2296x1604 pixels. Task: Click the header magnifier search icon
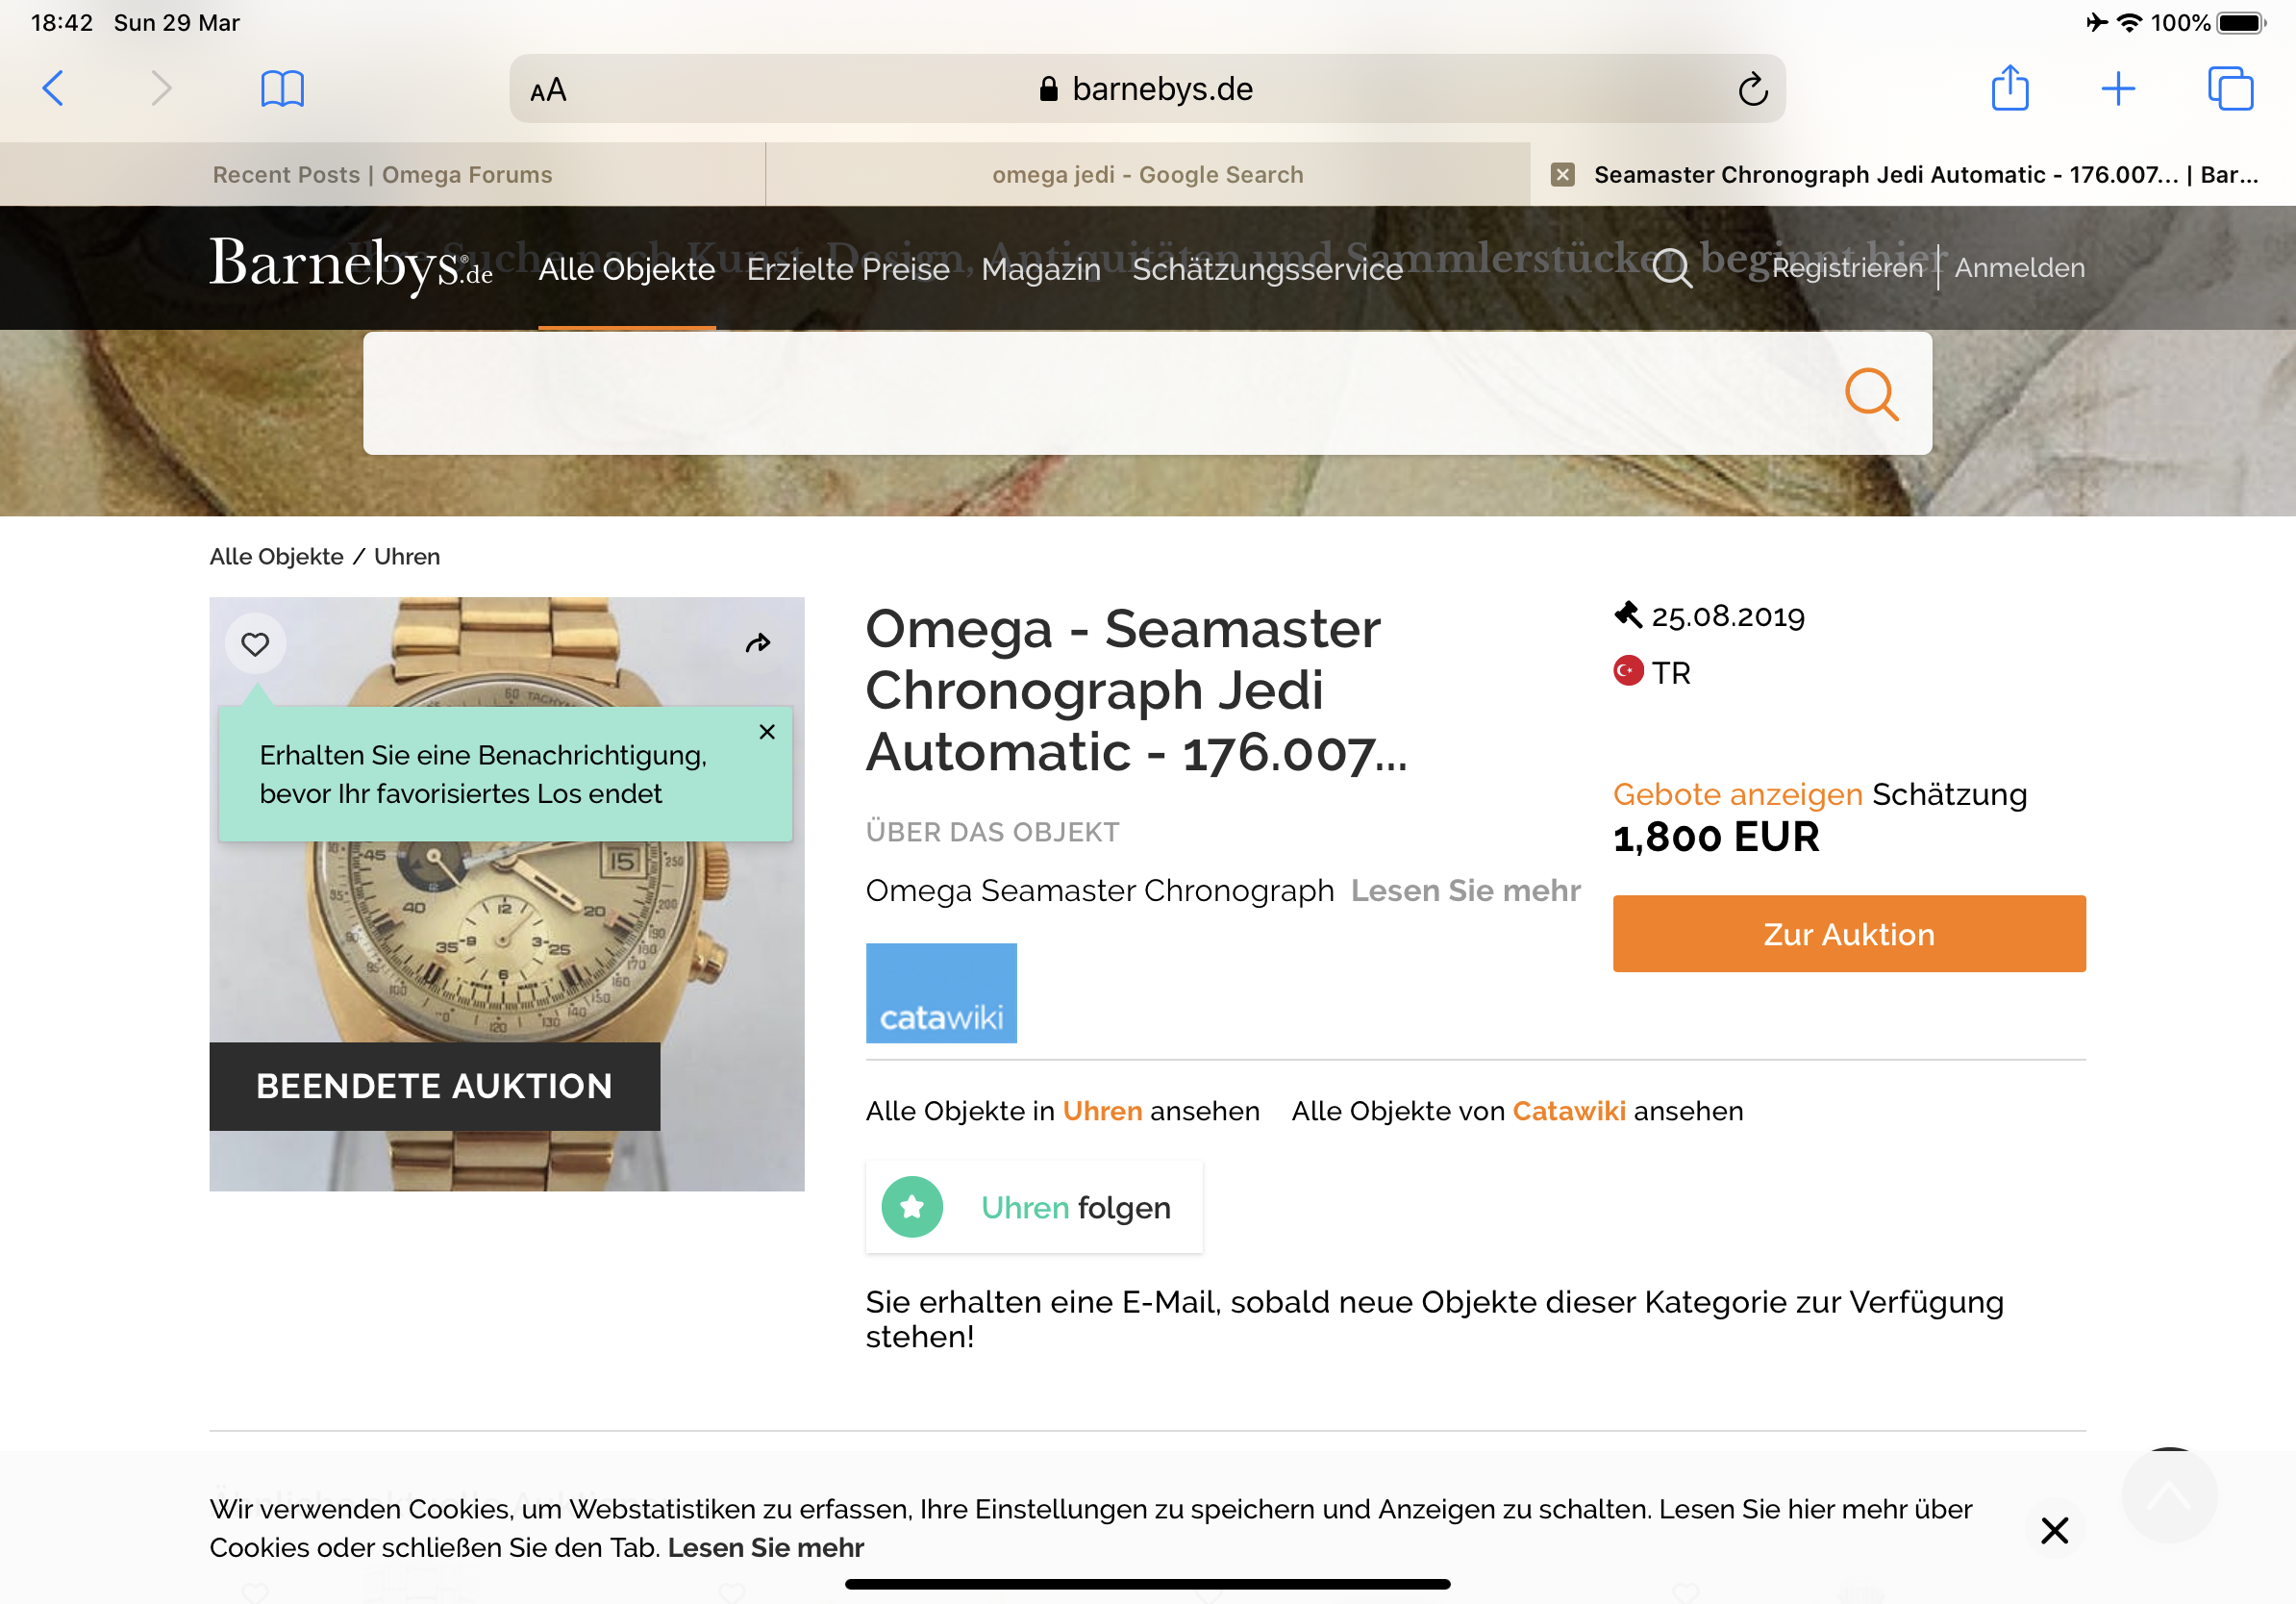[1671, 268]
